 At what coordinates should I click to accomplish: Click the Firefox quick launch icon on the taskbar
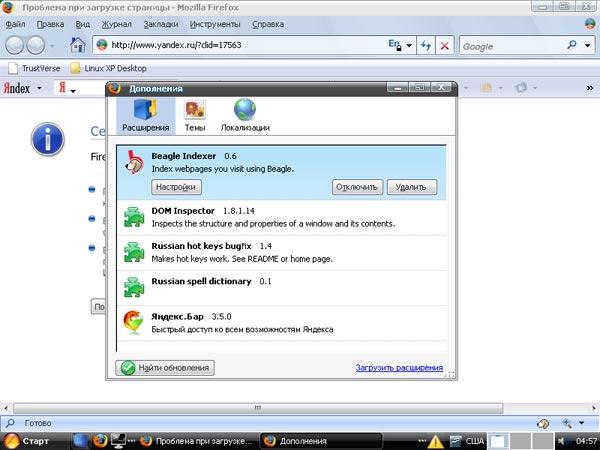tap(100, 440)
